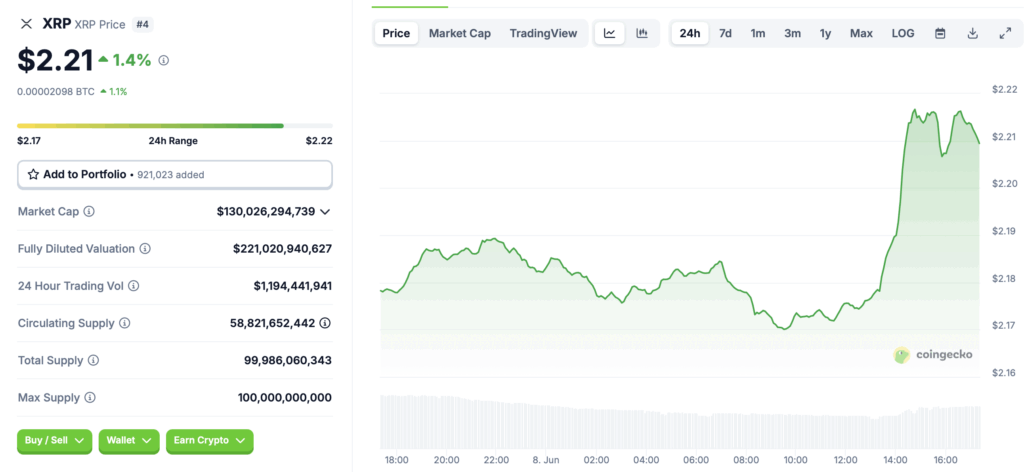Select the 1m time range
Image resolution: width=1024 pixels, height=472 pixels.
(x=758, y=33)
